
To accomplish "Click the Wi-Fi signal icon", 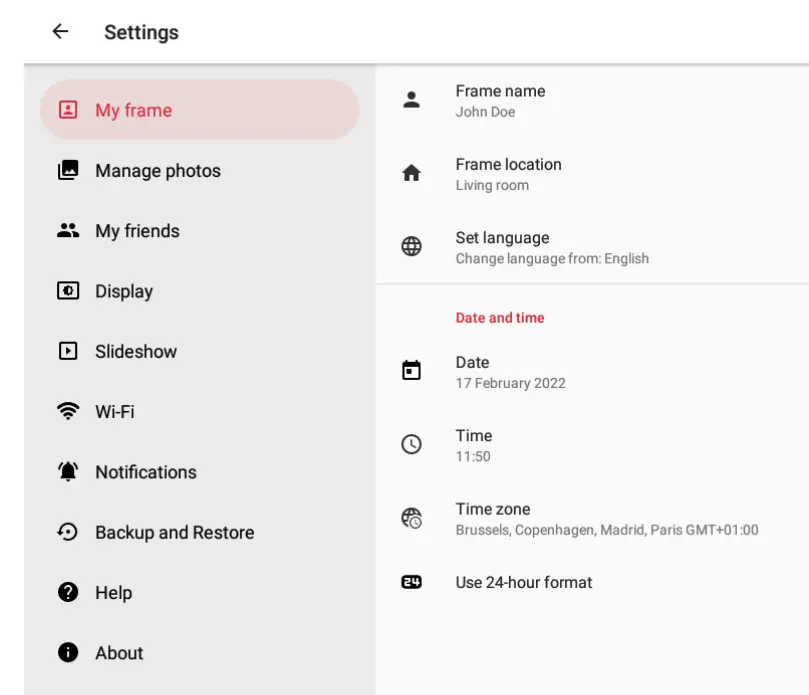I will click(x=68, y=411).
